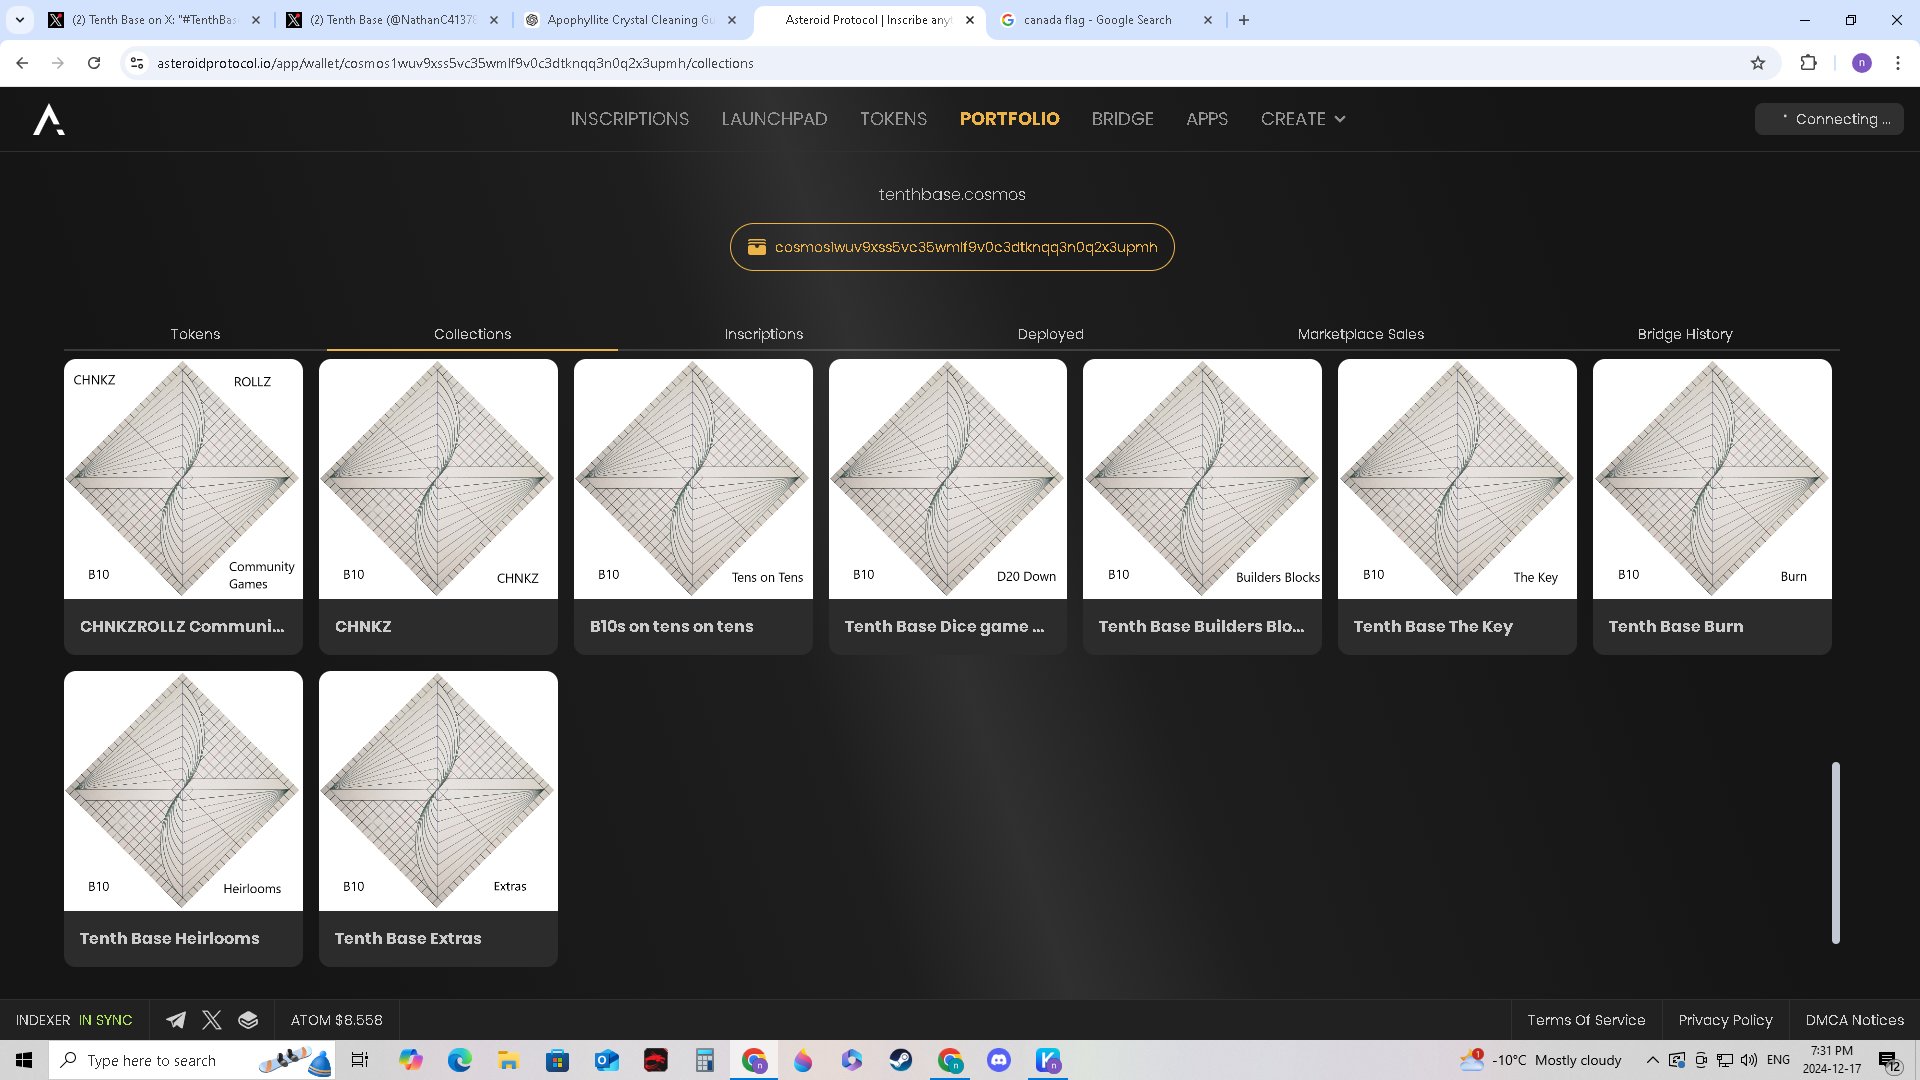Open the Telegram icon in footer
Screen dimensions: 1920x1080
pos(176,1020)
